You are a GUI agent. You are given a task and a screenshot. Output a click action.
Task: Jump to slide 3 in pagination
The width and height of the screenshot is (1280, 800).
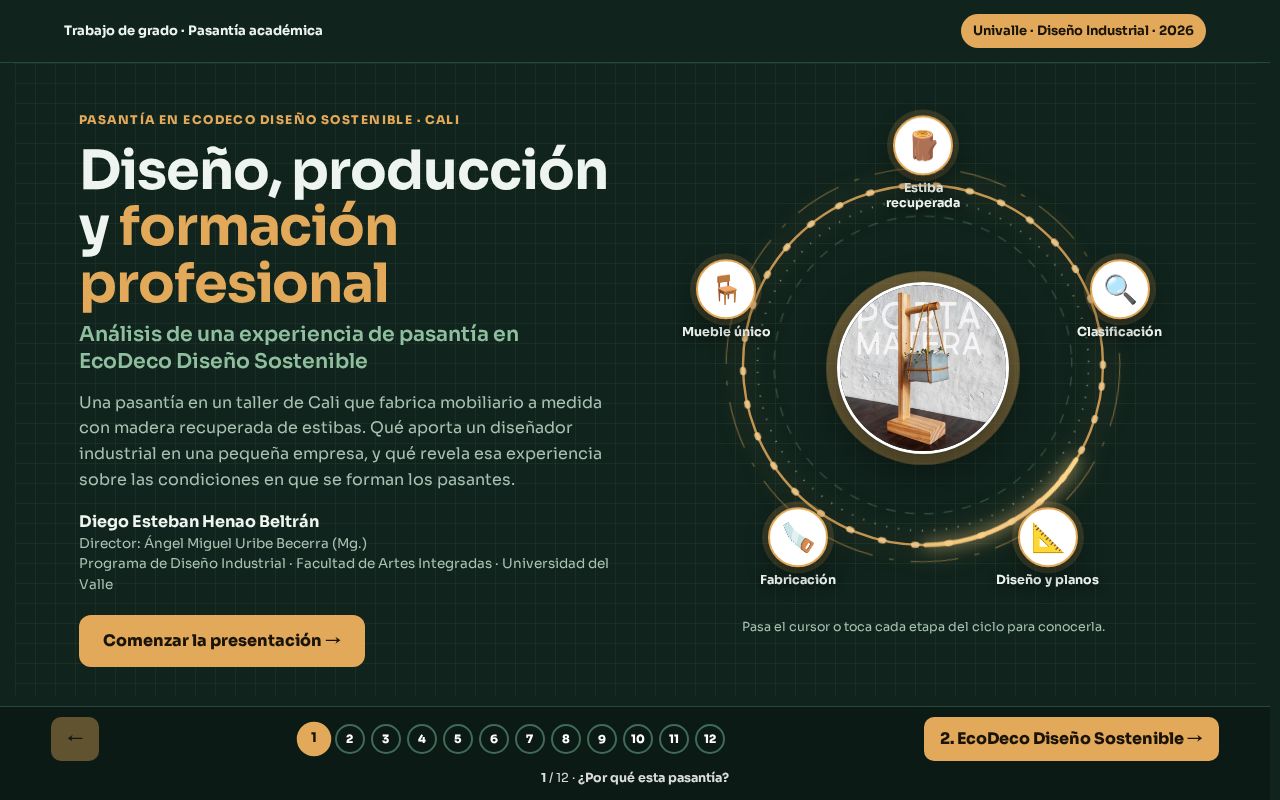tap(386, 739)
